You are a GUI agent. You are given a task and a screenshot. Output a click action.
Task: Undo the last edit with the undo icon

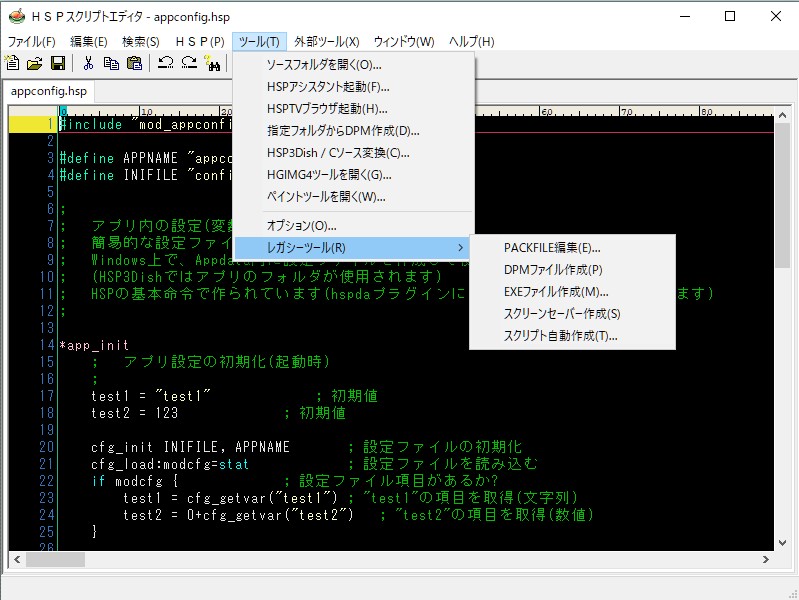pos(165,63)
